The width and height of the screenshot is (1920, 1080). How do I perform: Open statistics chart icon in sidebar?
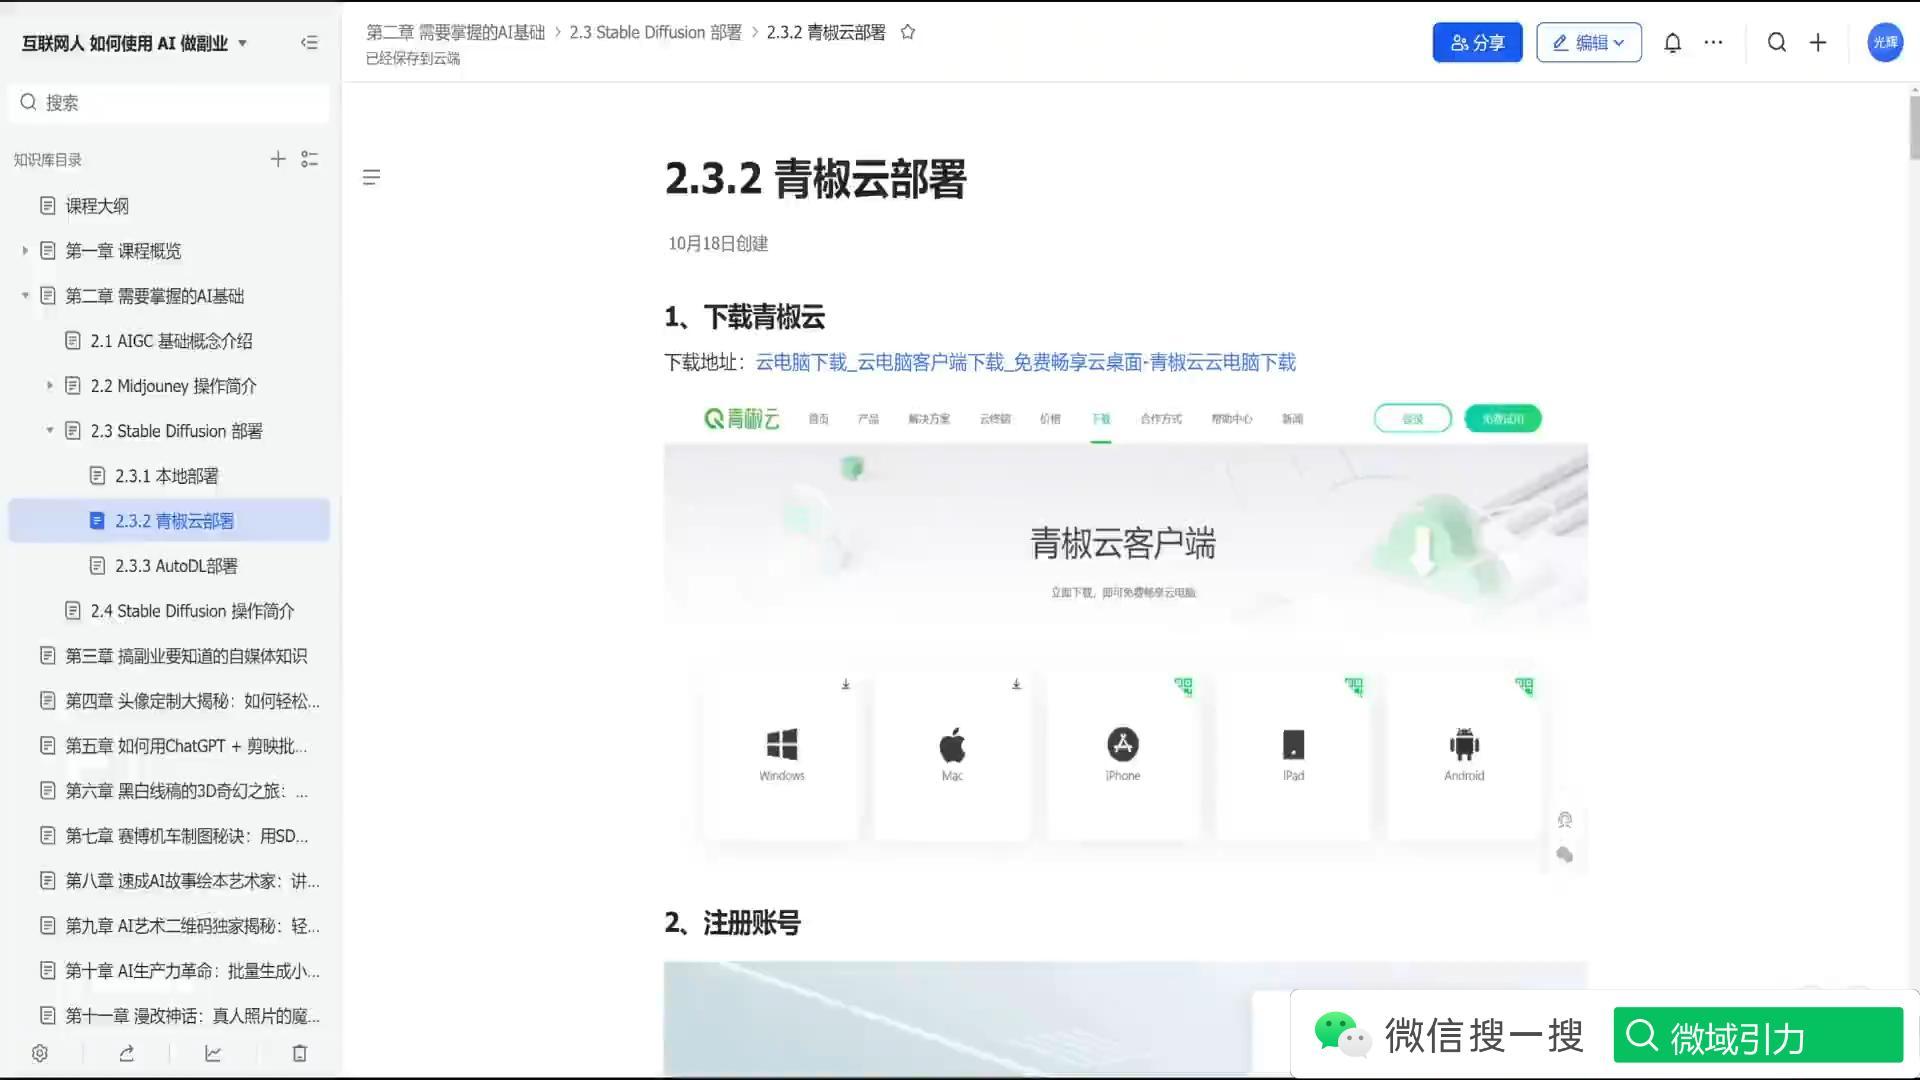(x=213, y=1053)
